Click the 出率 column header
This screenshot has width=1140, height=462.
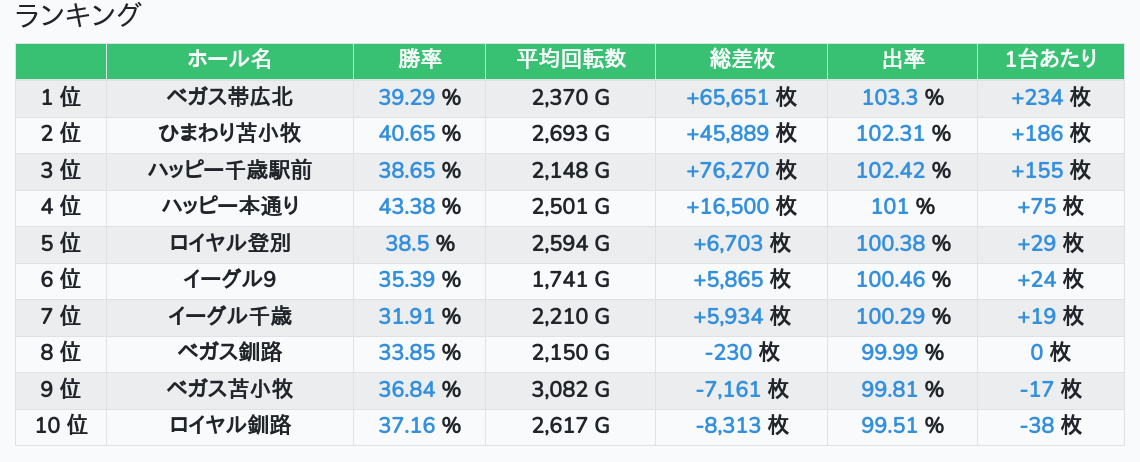click(902, 60)
